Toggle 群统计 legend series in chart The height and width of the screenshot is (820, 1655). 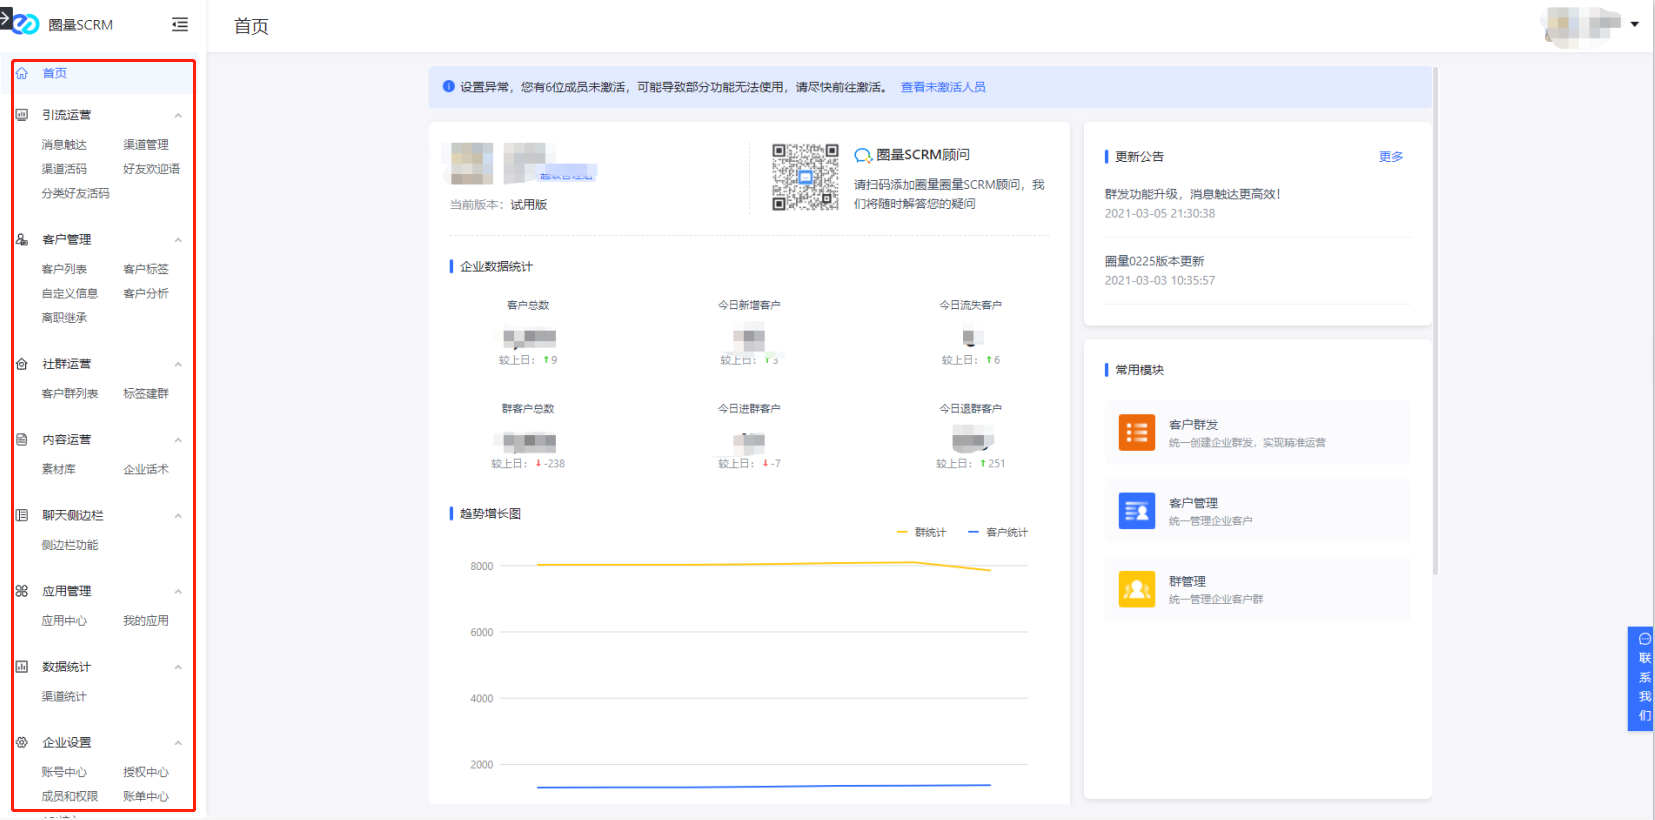[922, 532]
